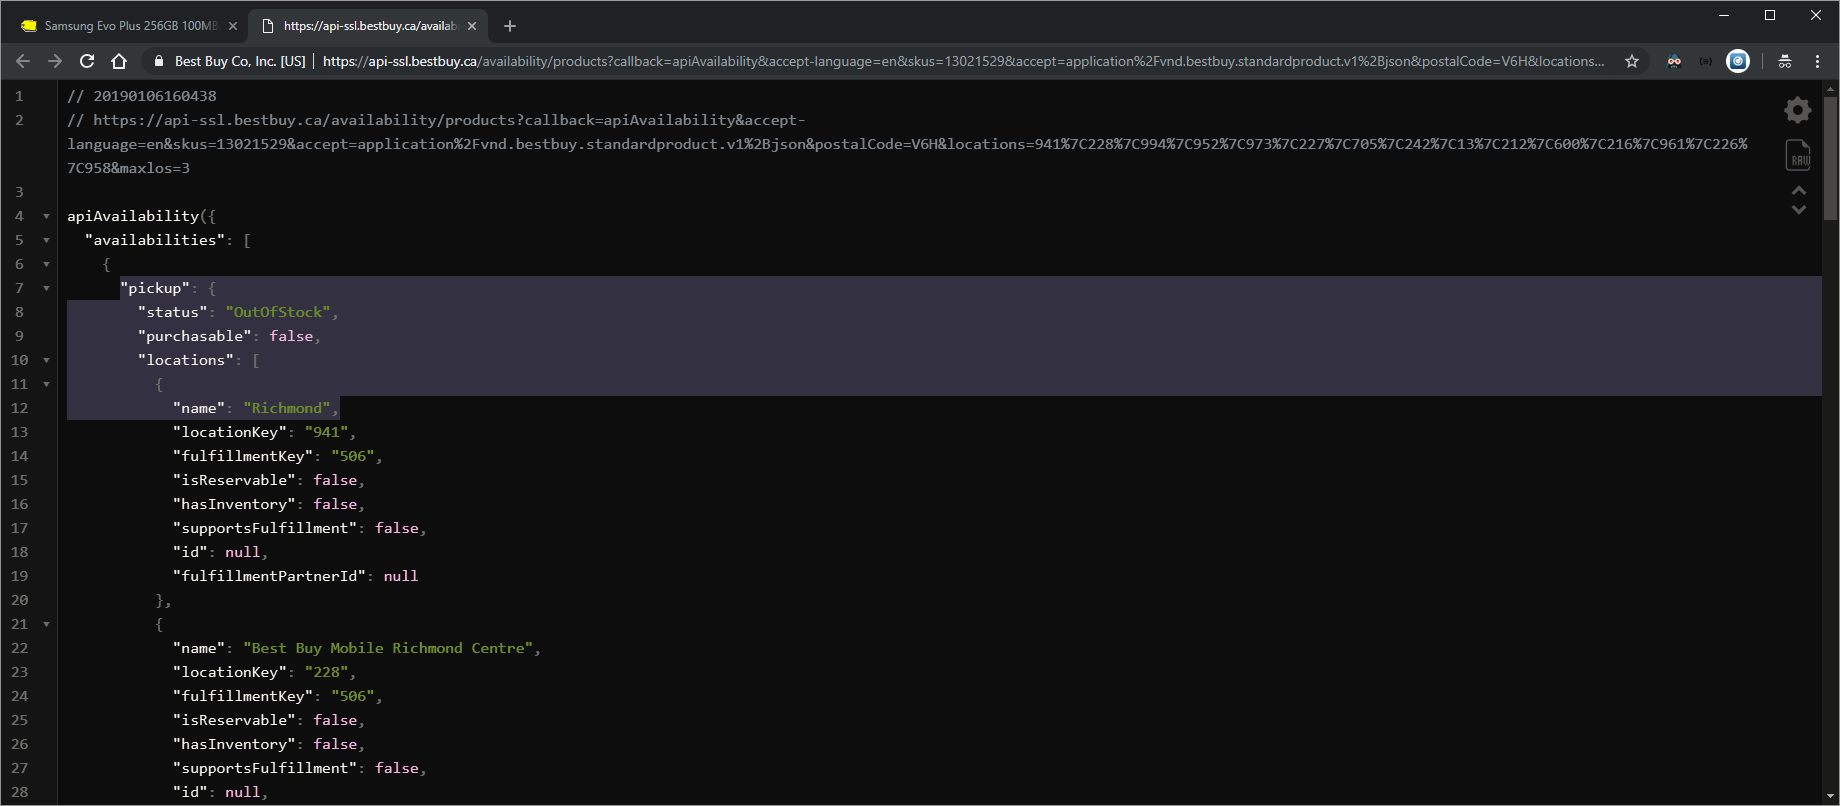Click the "Richmond" name value
Image resolution: width=1840 pixels, height=806 pixels.
(287, 408)
